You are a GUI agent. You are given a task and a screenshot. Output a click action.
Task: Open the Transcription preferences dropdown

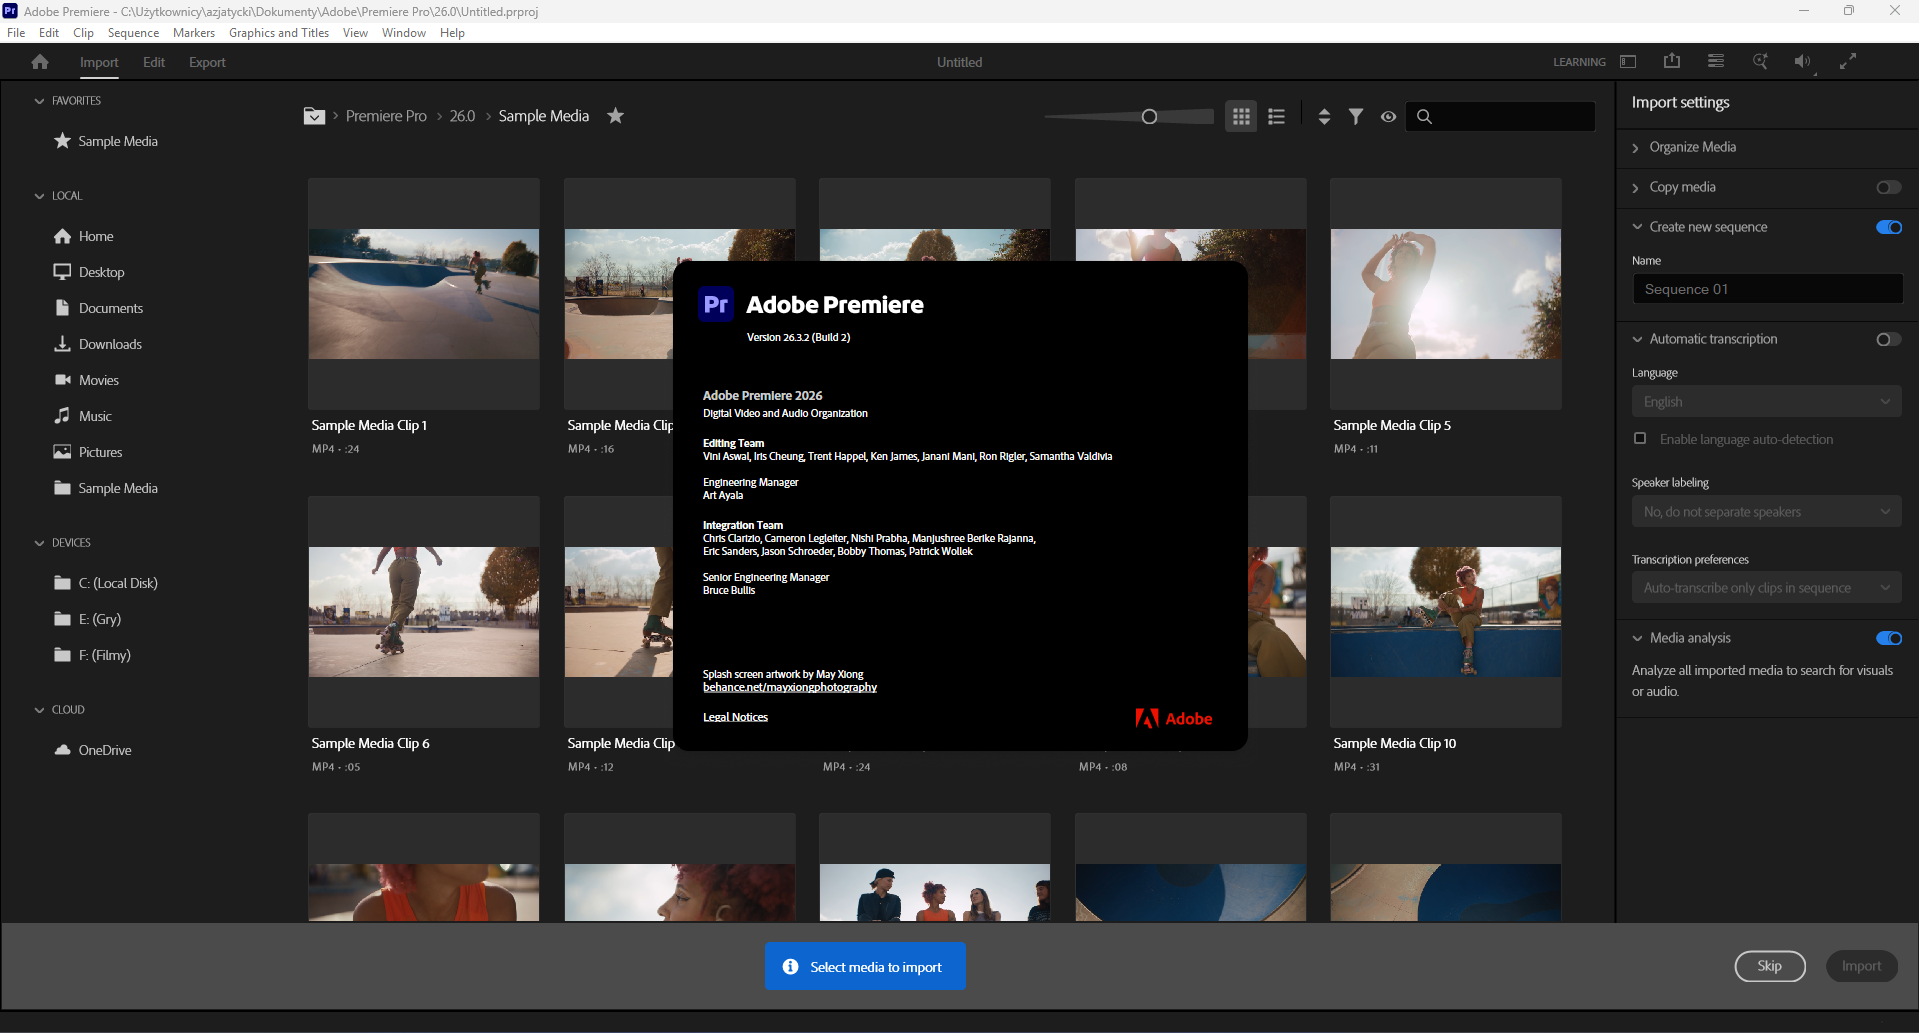(x=1767, y=588)
